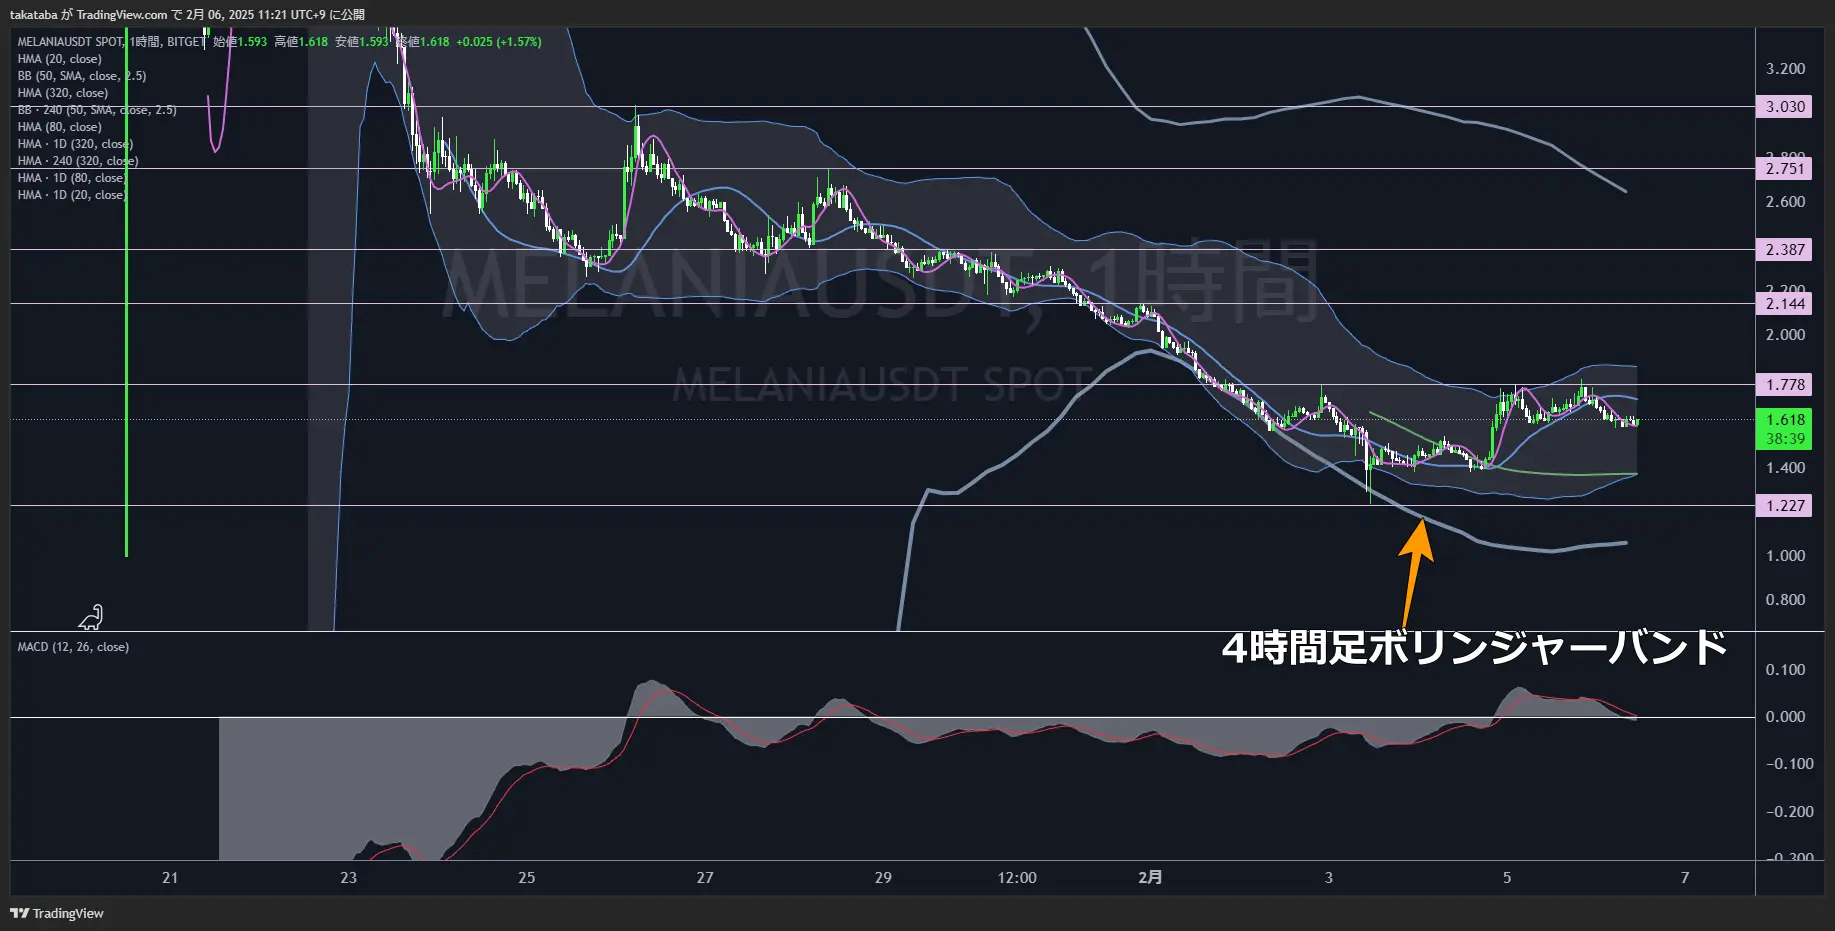
Task: Click the 3.030 horizontal line price label
Action: [1785, 107]
